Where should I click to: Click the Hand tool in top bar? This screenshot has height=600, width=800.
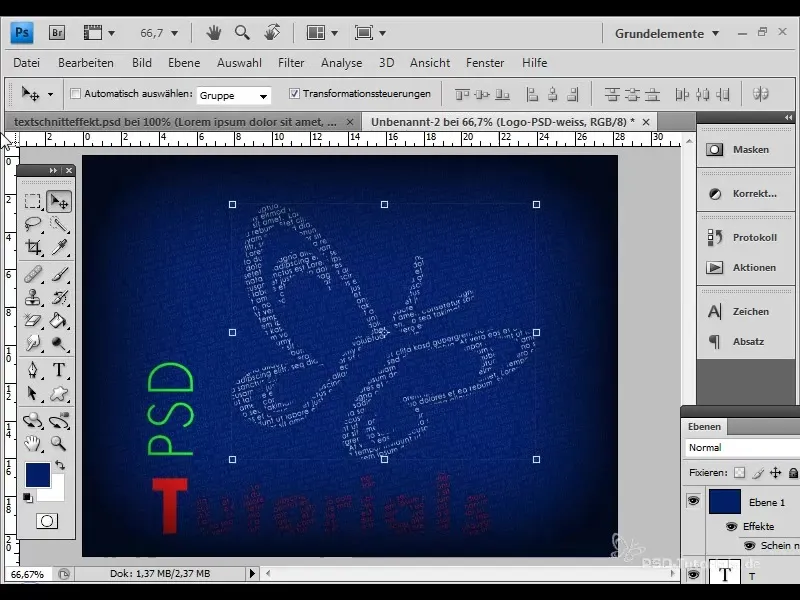(x=213, y=33)
